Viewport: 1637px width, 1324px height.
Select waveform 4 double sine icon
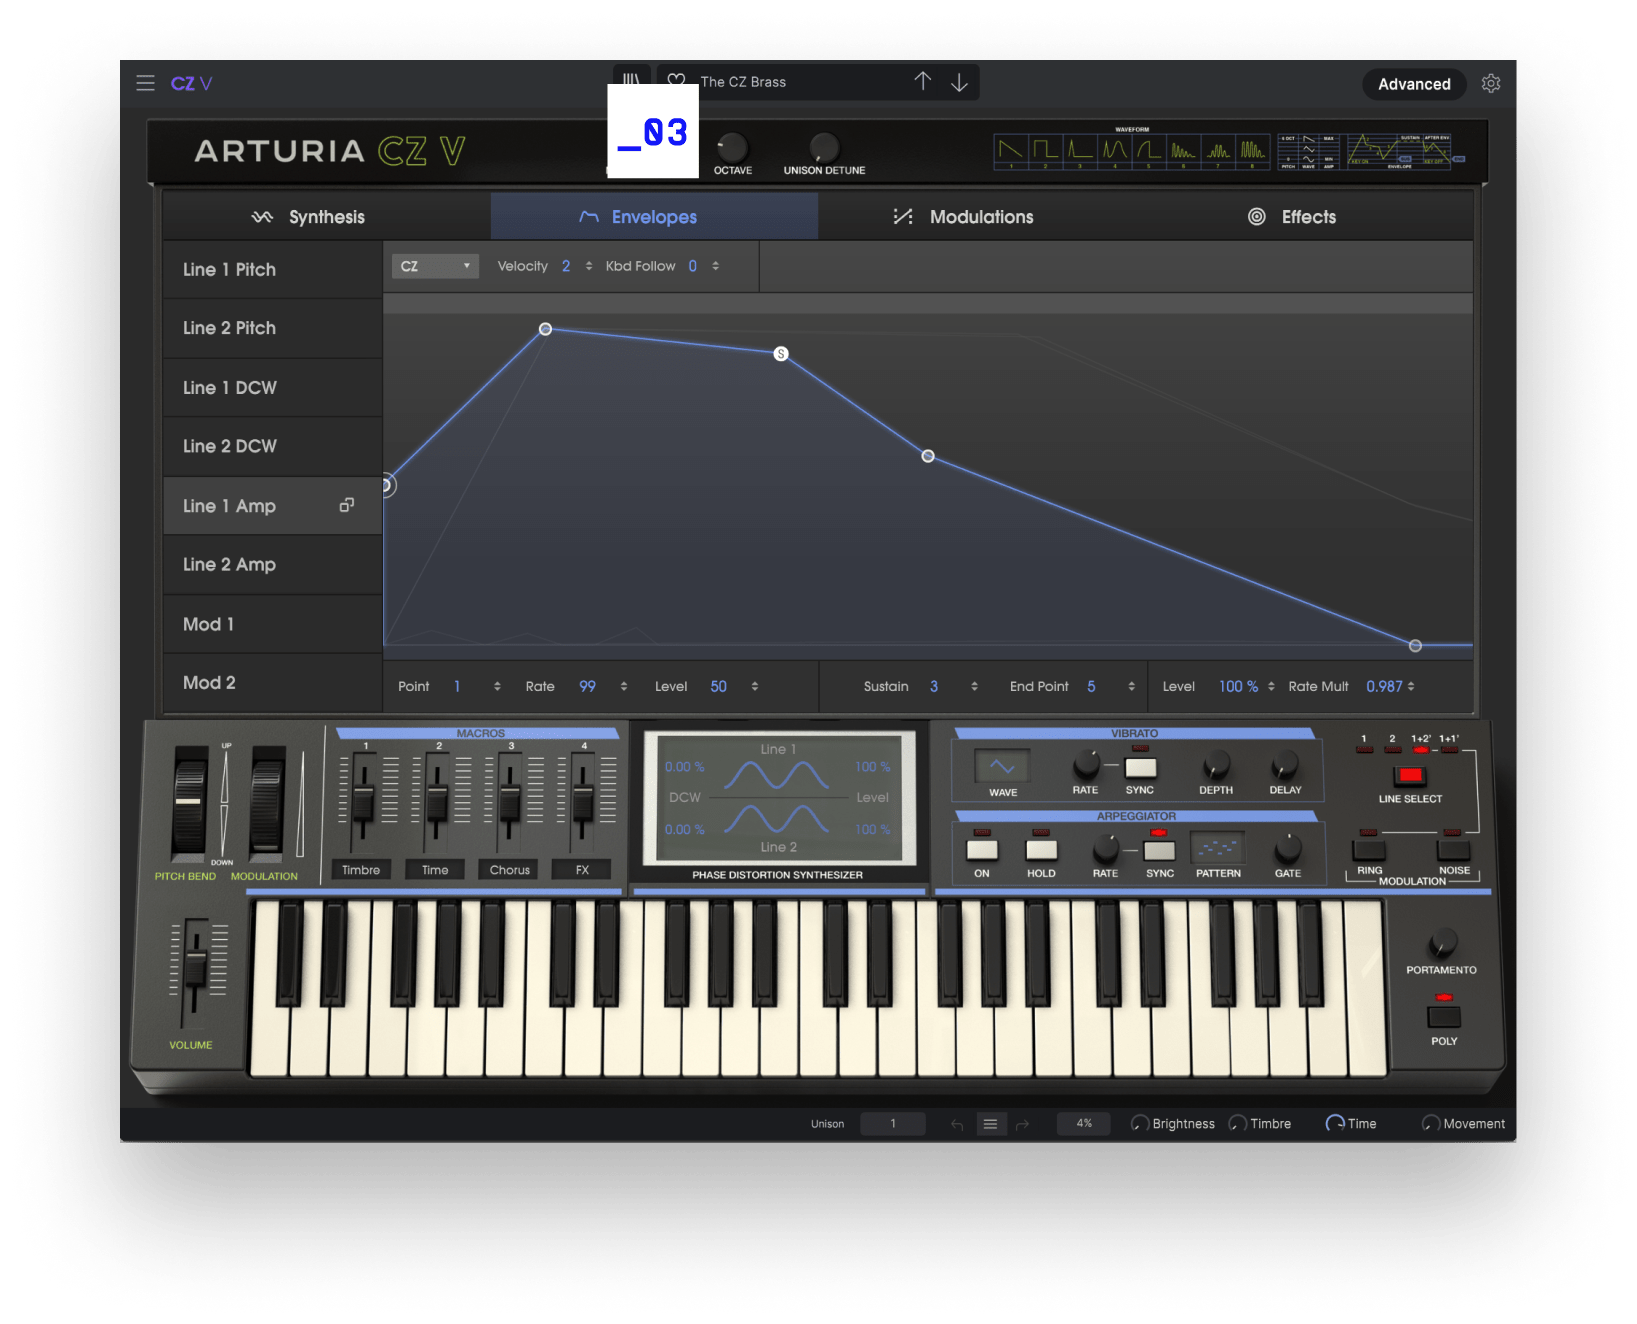point(1115,150)
